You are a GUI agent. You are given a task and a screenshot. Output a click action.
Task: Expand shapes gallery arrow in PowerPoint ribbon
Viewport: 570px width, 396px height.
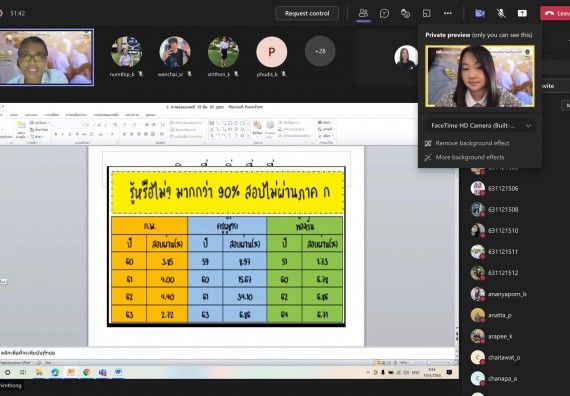[248, 135]
